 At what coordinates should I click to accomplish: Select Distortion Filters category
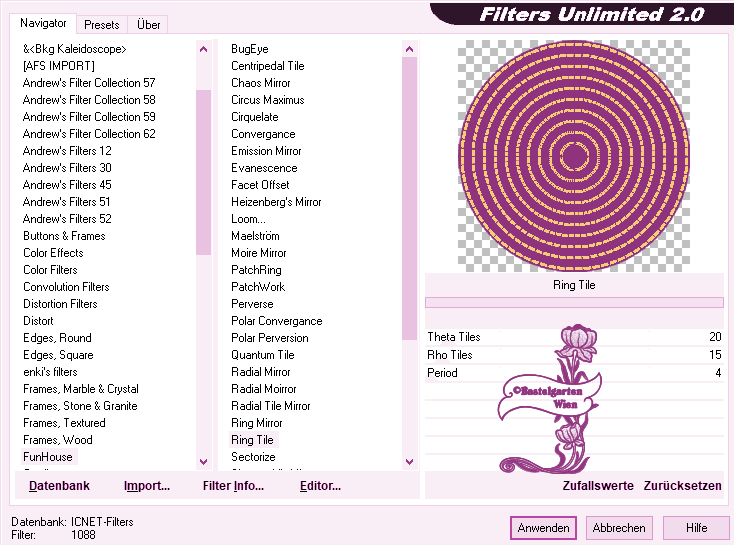coord(60,304)
